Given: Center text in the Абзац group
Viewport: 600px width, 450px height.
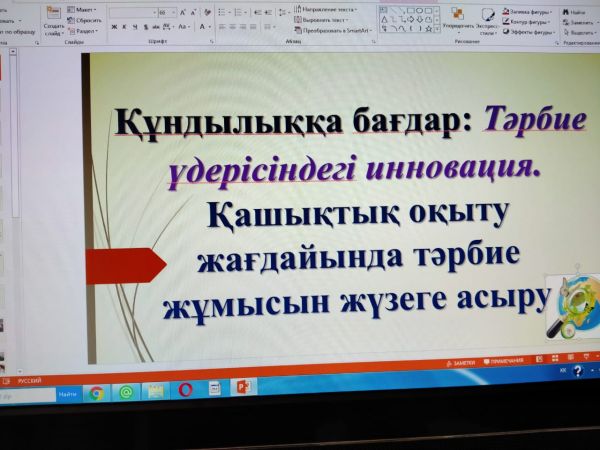Looking at the screenshot, I should coord(233,27).
